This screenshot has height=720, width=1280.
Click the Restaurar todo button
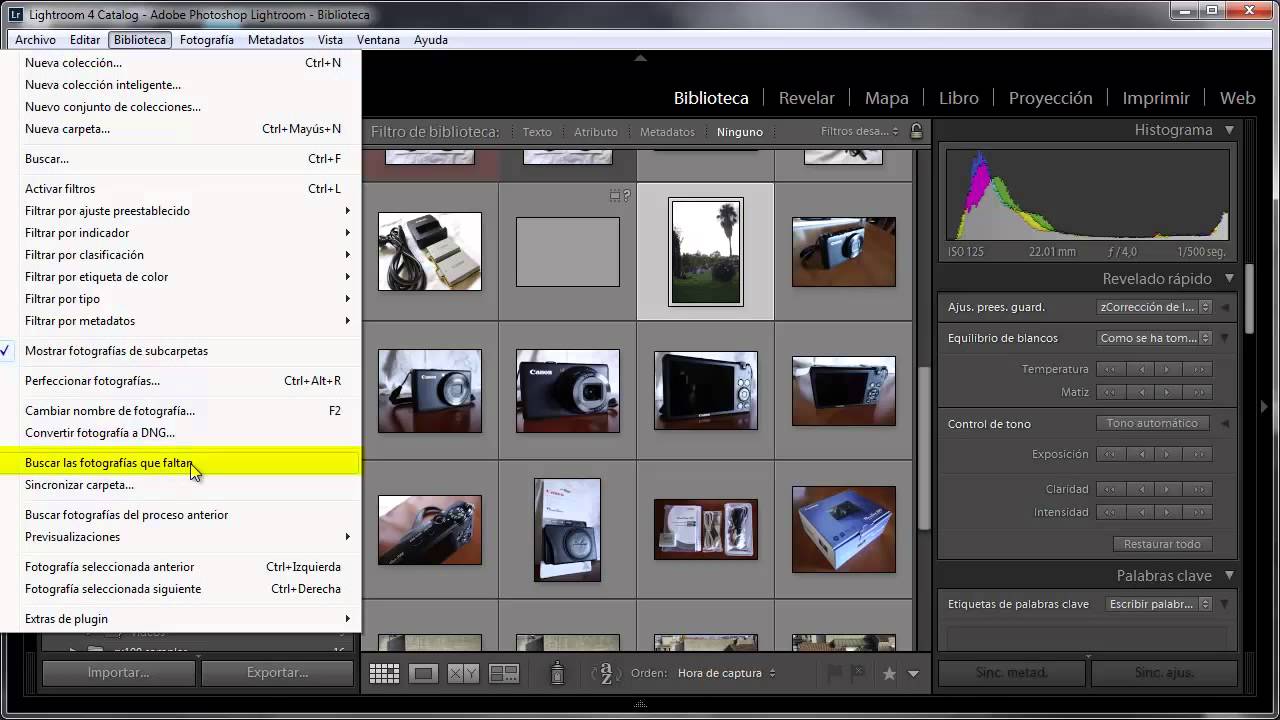pos(1162,544)
